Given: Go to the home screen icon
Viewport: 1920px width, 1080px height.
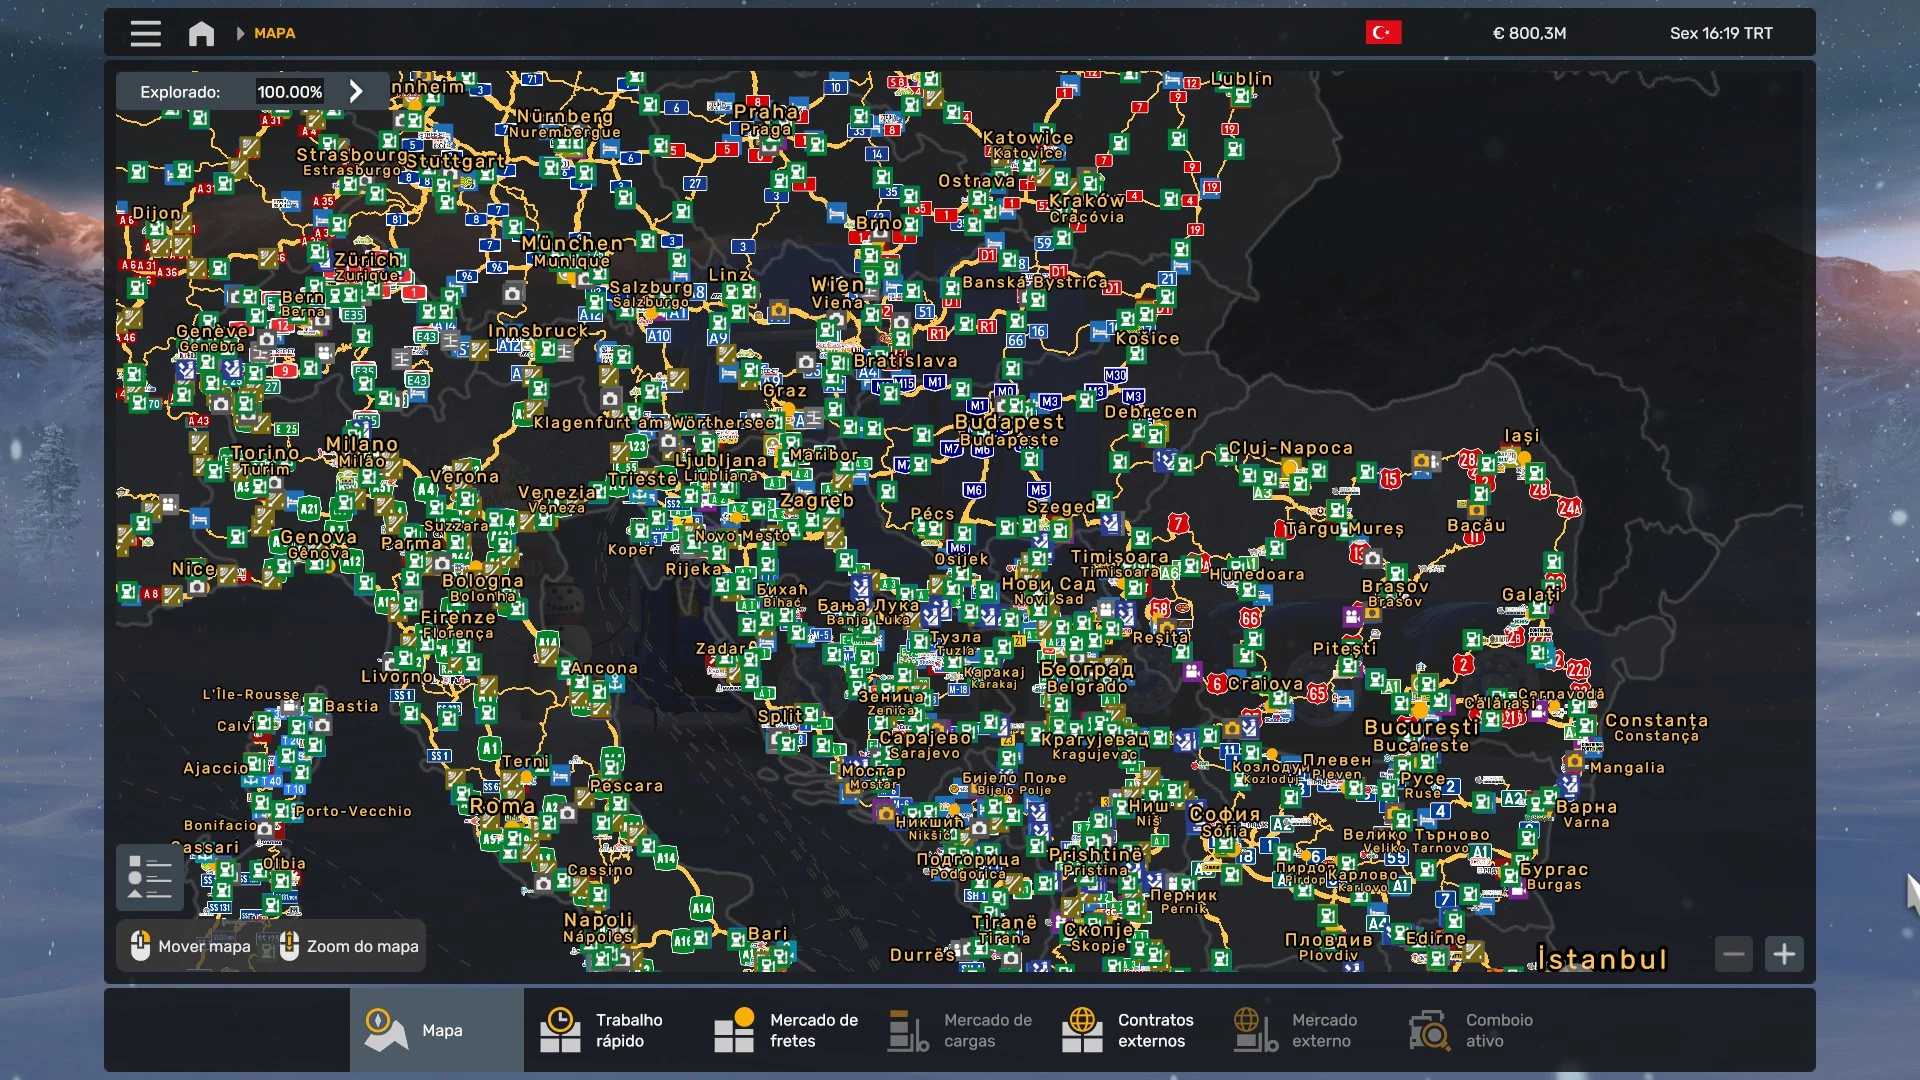Looking at the screenshot, I should click(x=201, y=33).
